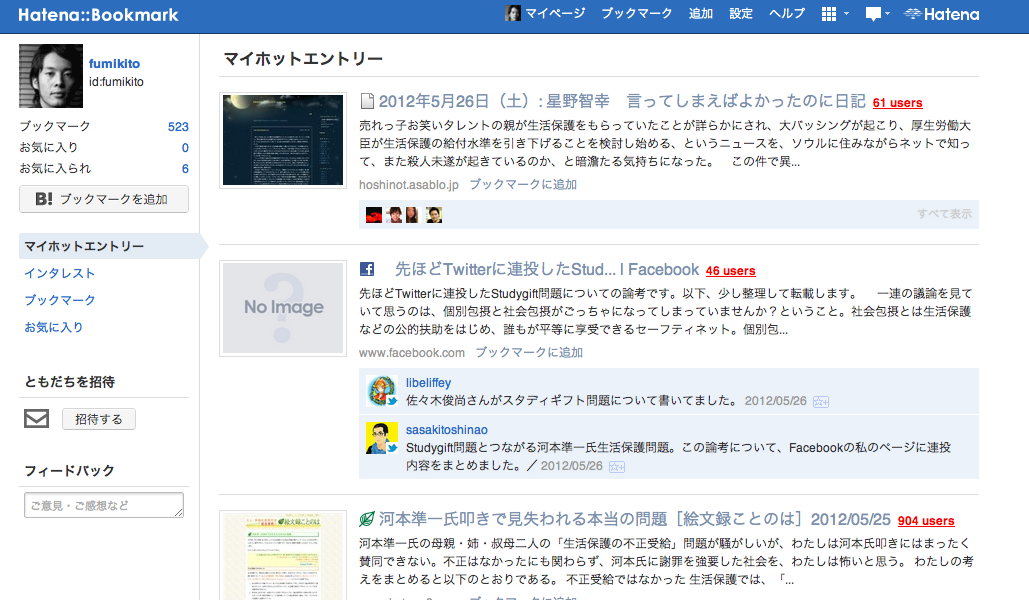1029x600 pixels.
Task: Expand bookmark users with すべて表示
Action: pos(944,214)
